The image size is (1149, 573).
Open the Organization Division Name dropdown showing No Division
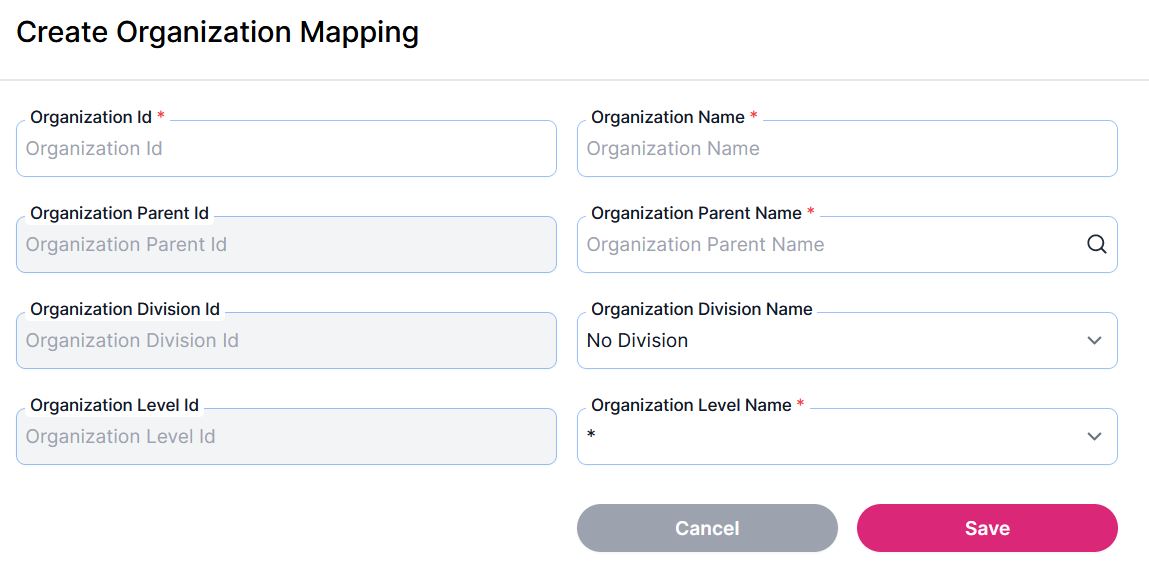[x=830, y=341]
